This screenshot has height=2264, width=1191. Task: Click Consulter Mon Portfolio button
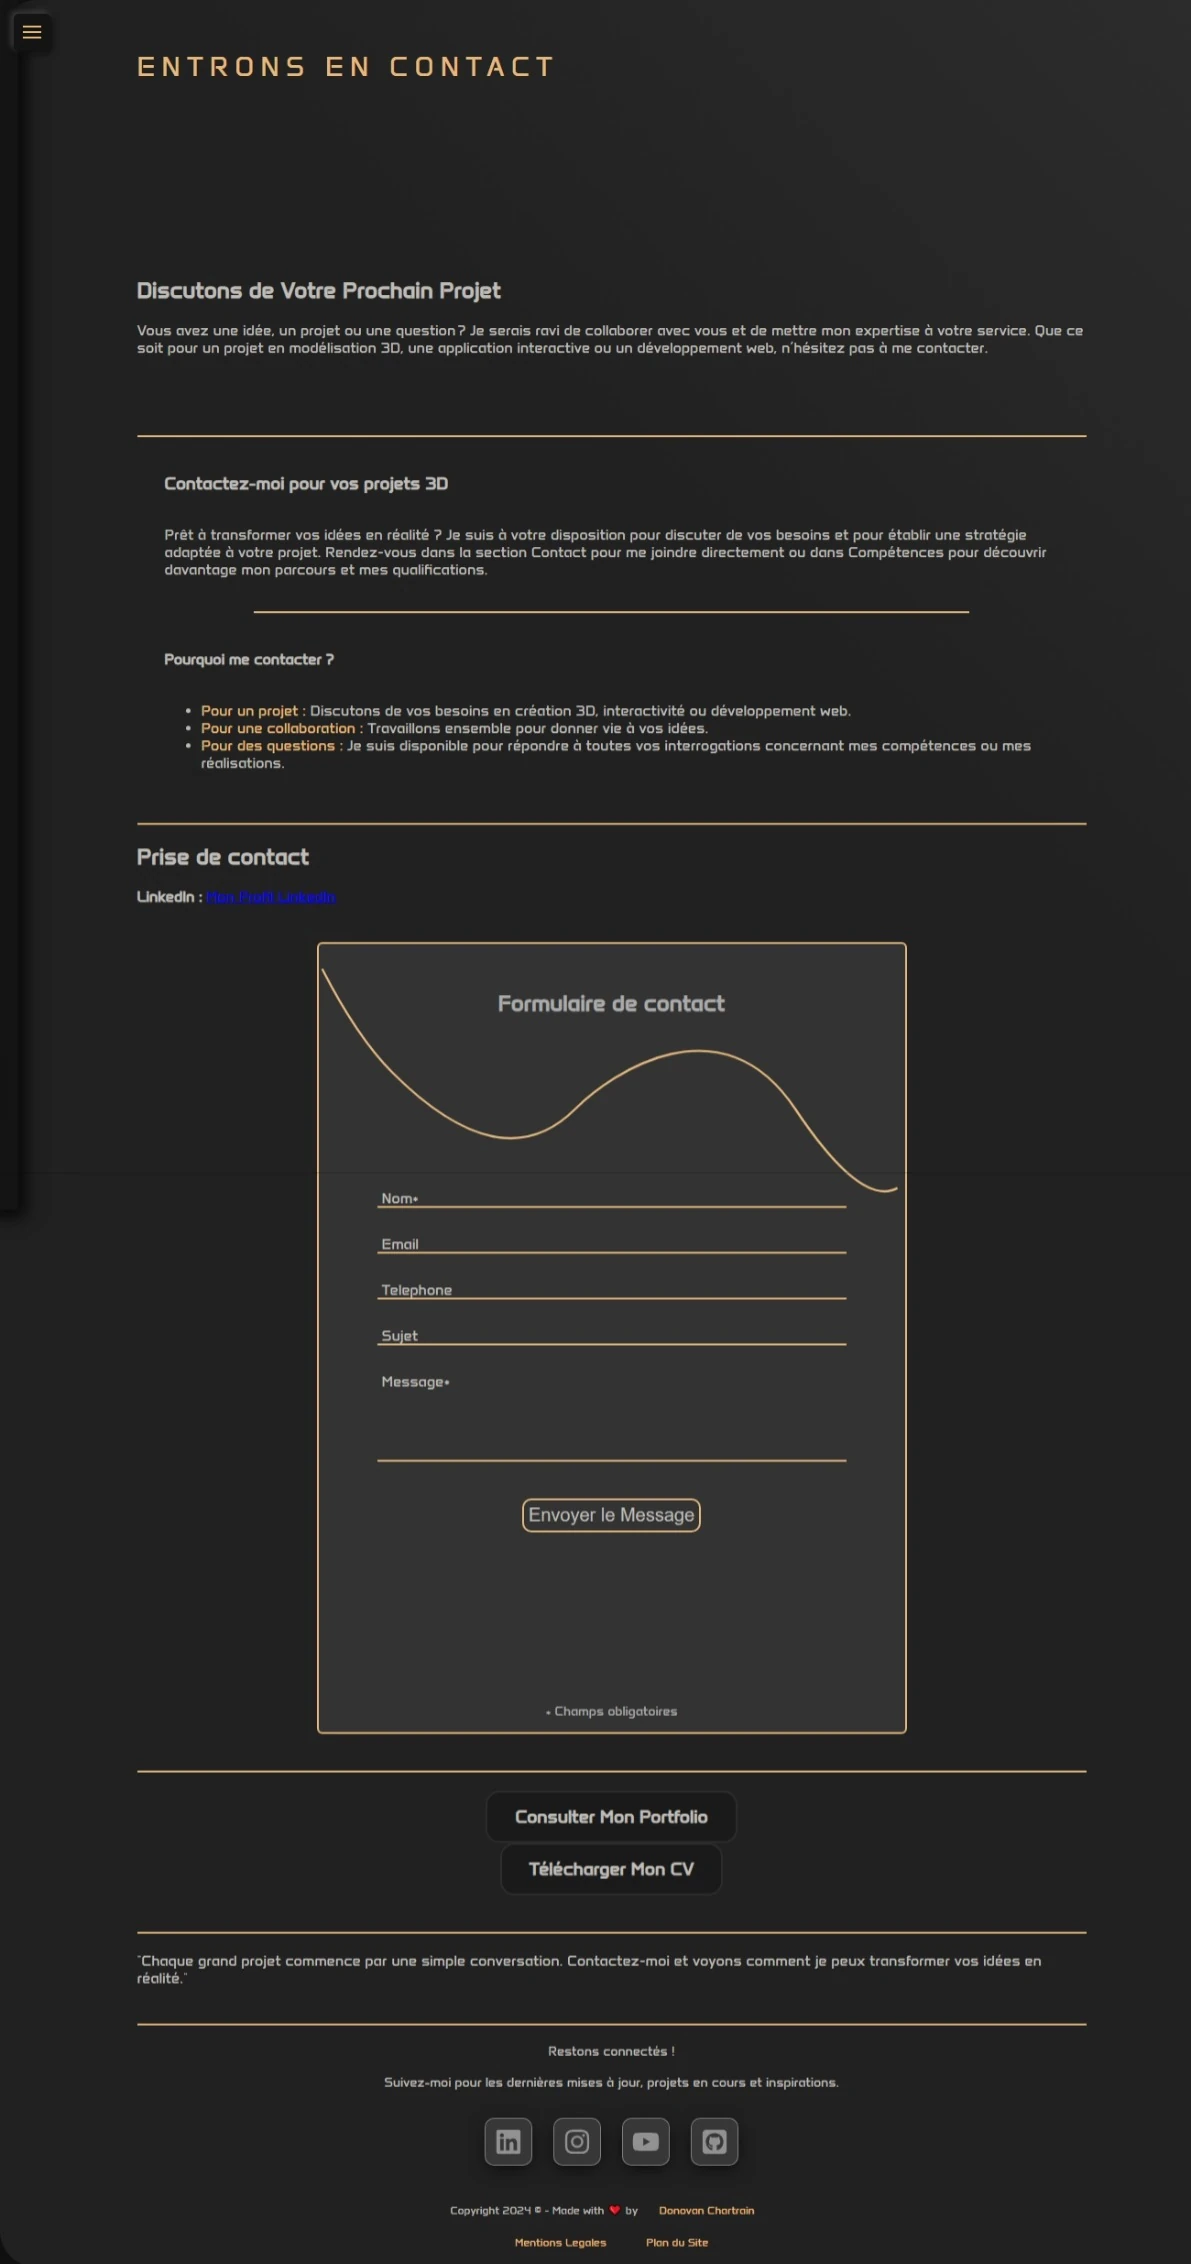pos(611,1817)
